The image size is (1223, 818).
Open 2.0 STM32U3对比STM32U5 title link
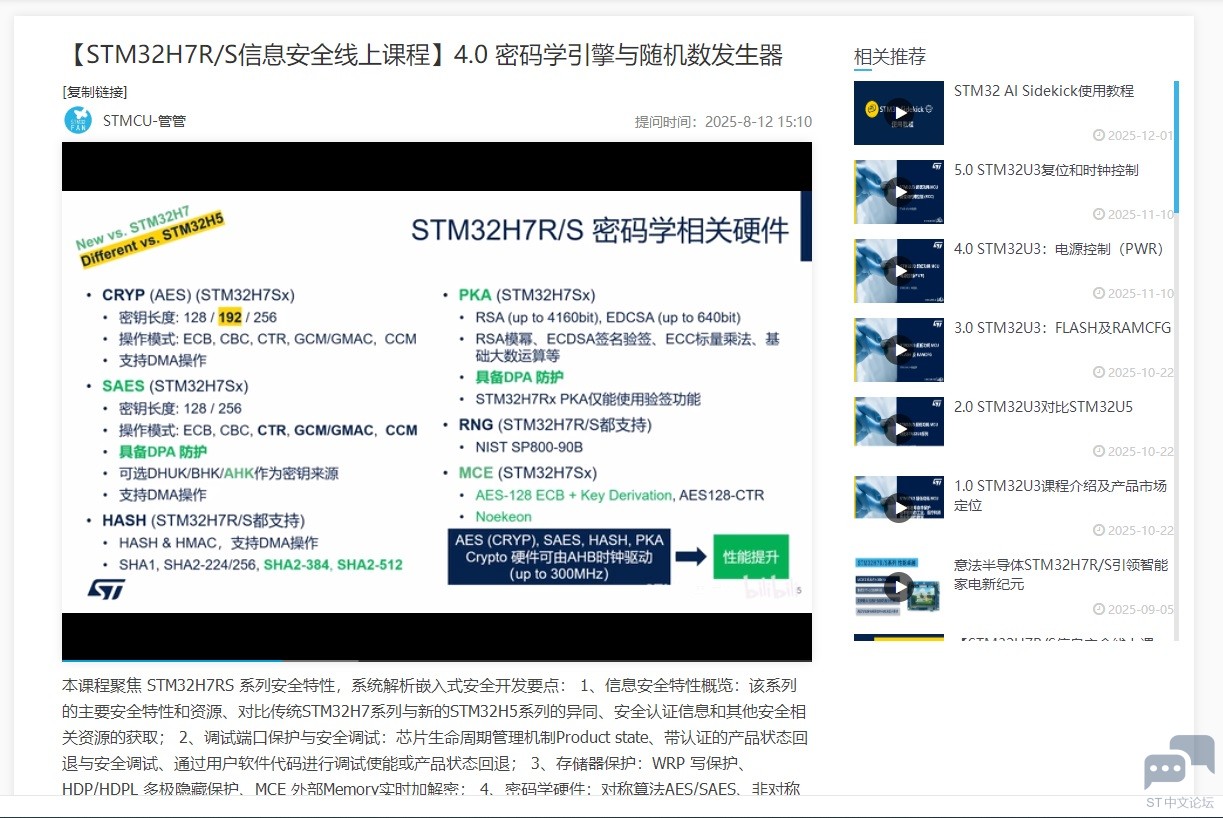[x=1043, y=407]
